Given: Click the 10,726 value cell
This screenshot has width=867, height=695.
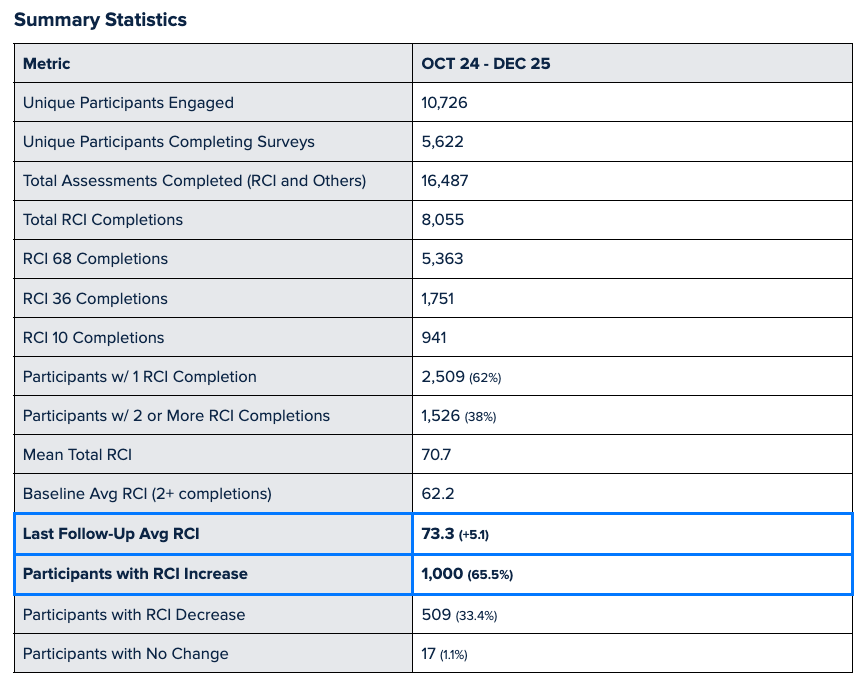Looking at the screenshot, I should pyautogui.click(x=445, y=102).
